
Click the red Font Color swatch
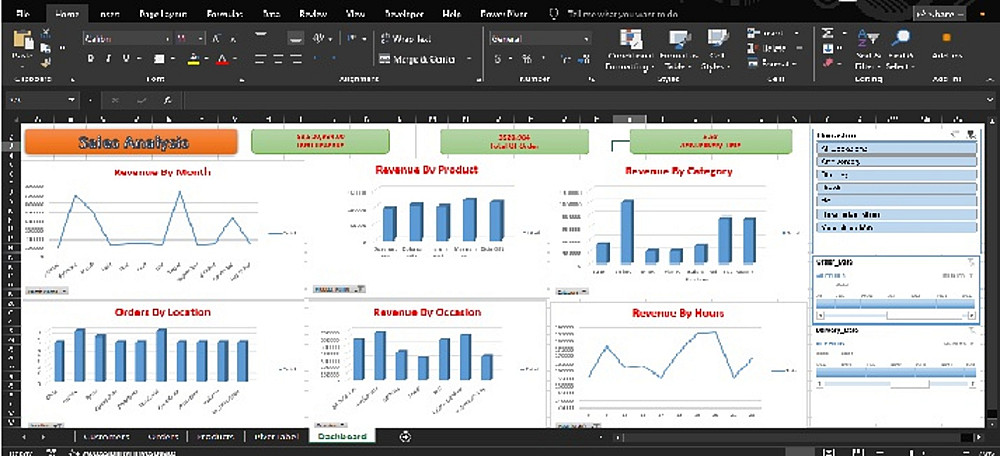(x=222, y=59)
